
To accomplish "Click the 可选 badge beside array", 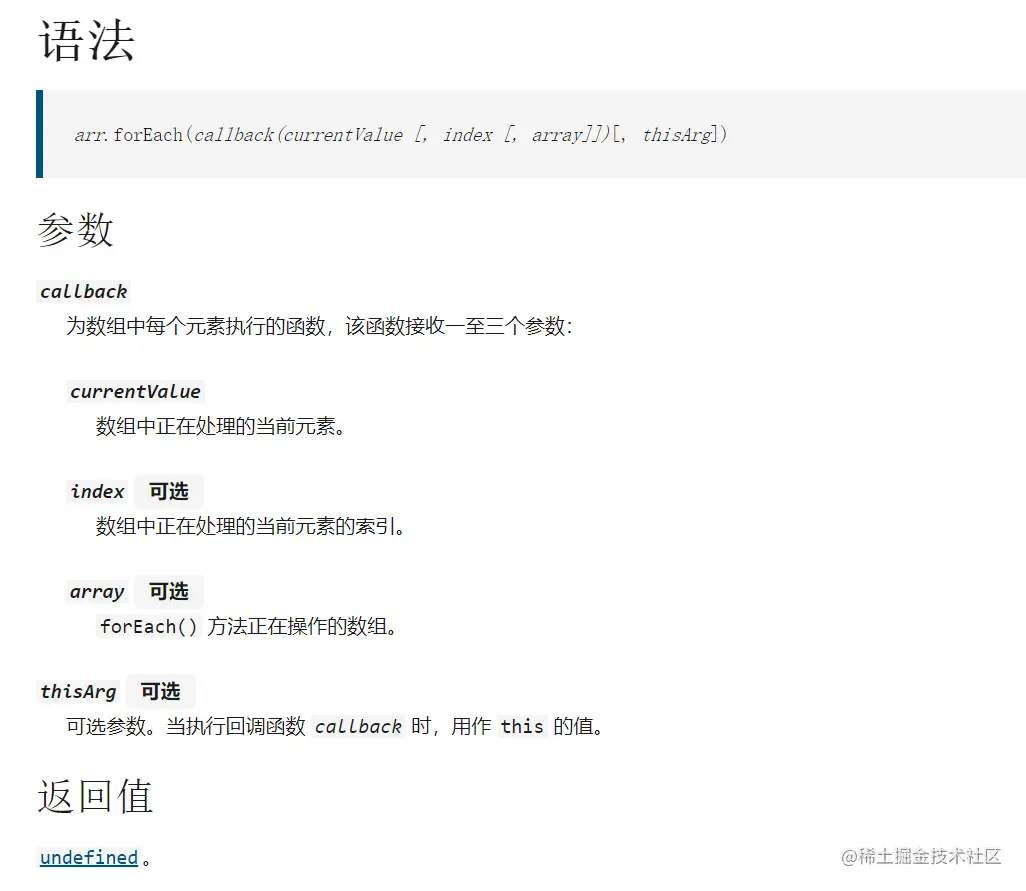I will (x=169, y=591).
